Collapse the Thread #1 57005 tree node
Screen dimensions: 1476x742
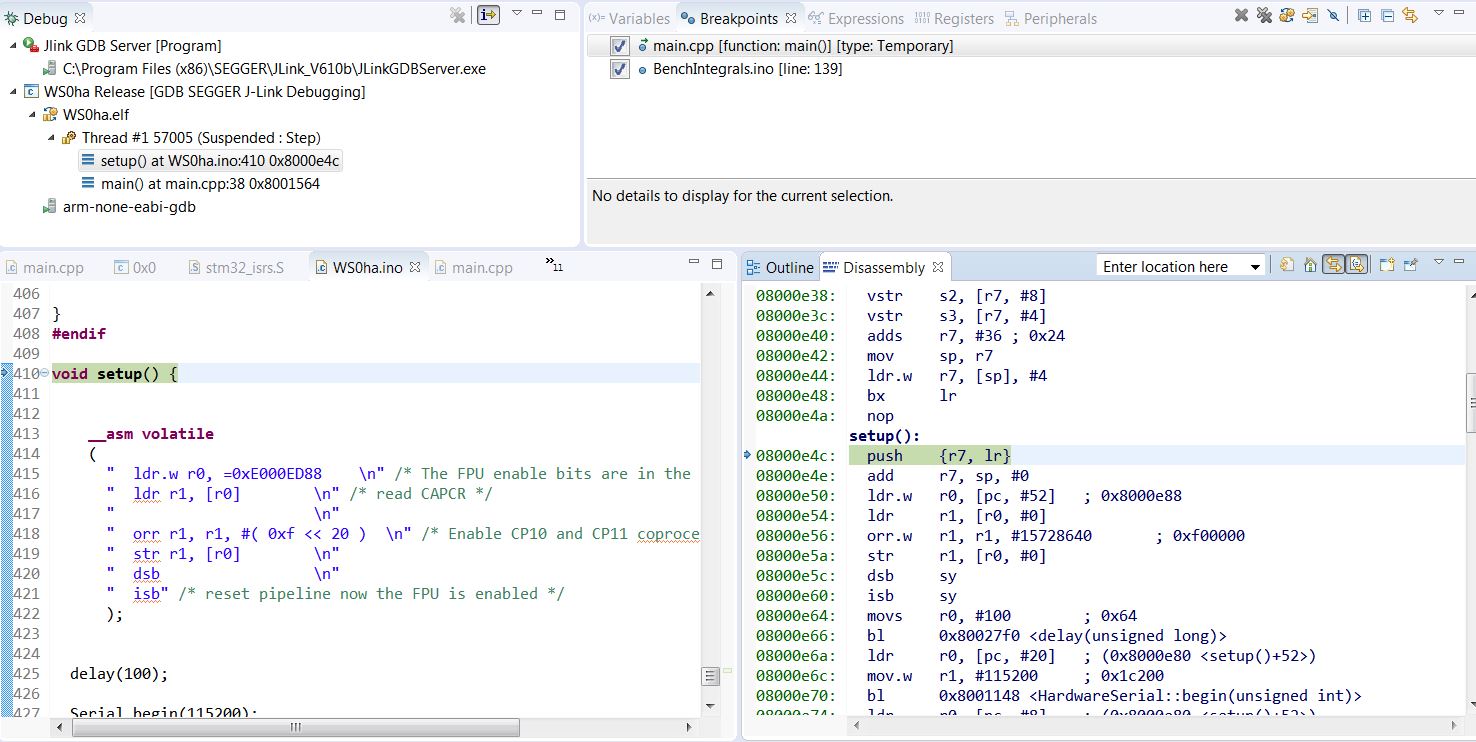(51, 138)
